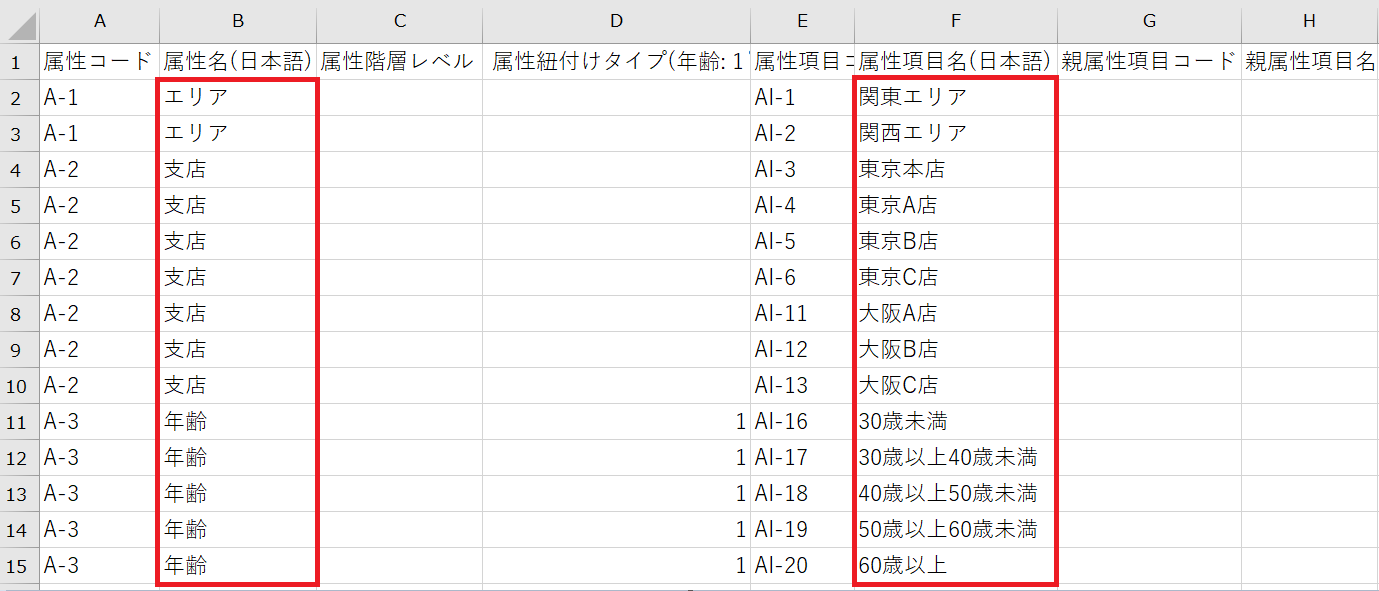Select the cell containing 関西エリア
This screenshot has height=591, width=1379.
coord(955,132)
